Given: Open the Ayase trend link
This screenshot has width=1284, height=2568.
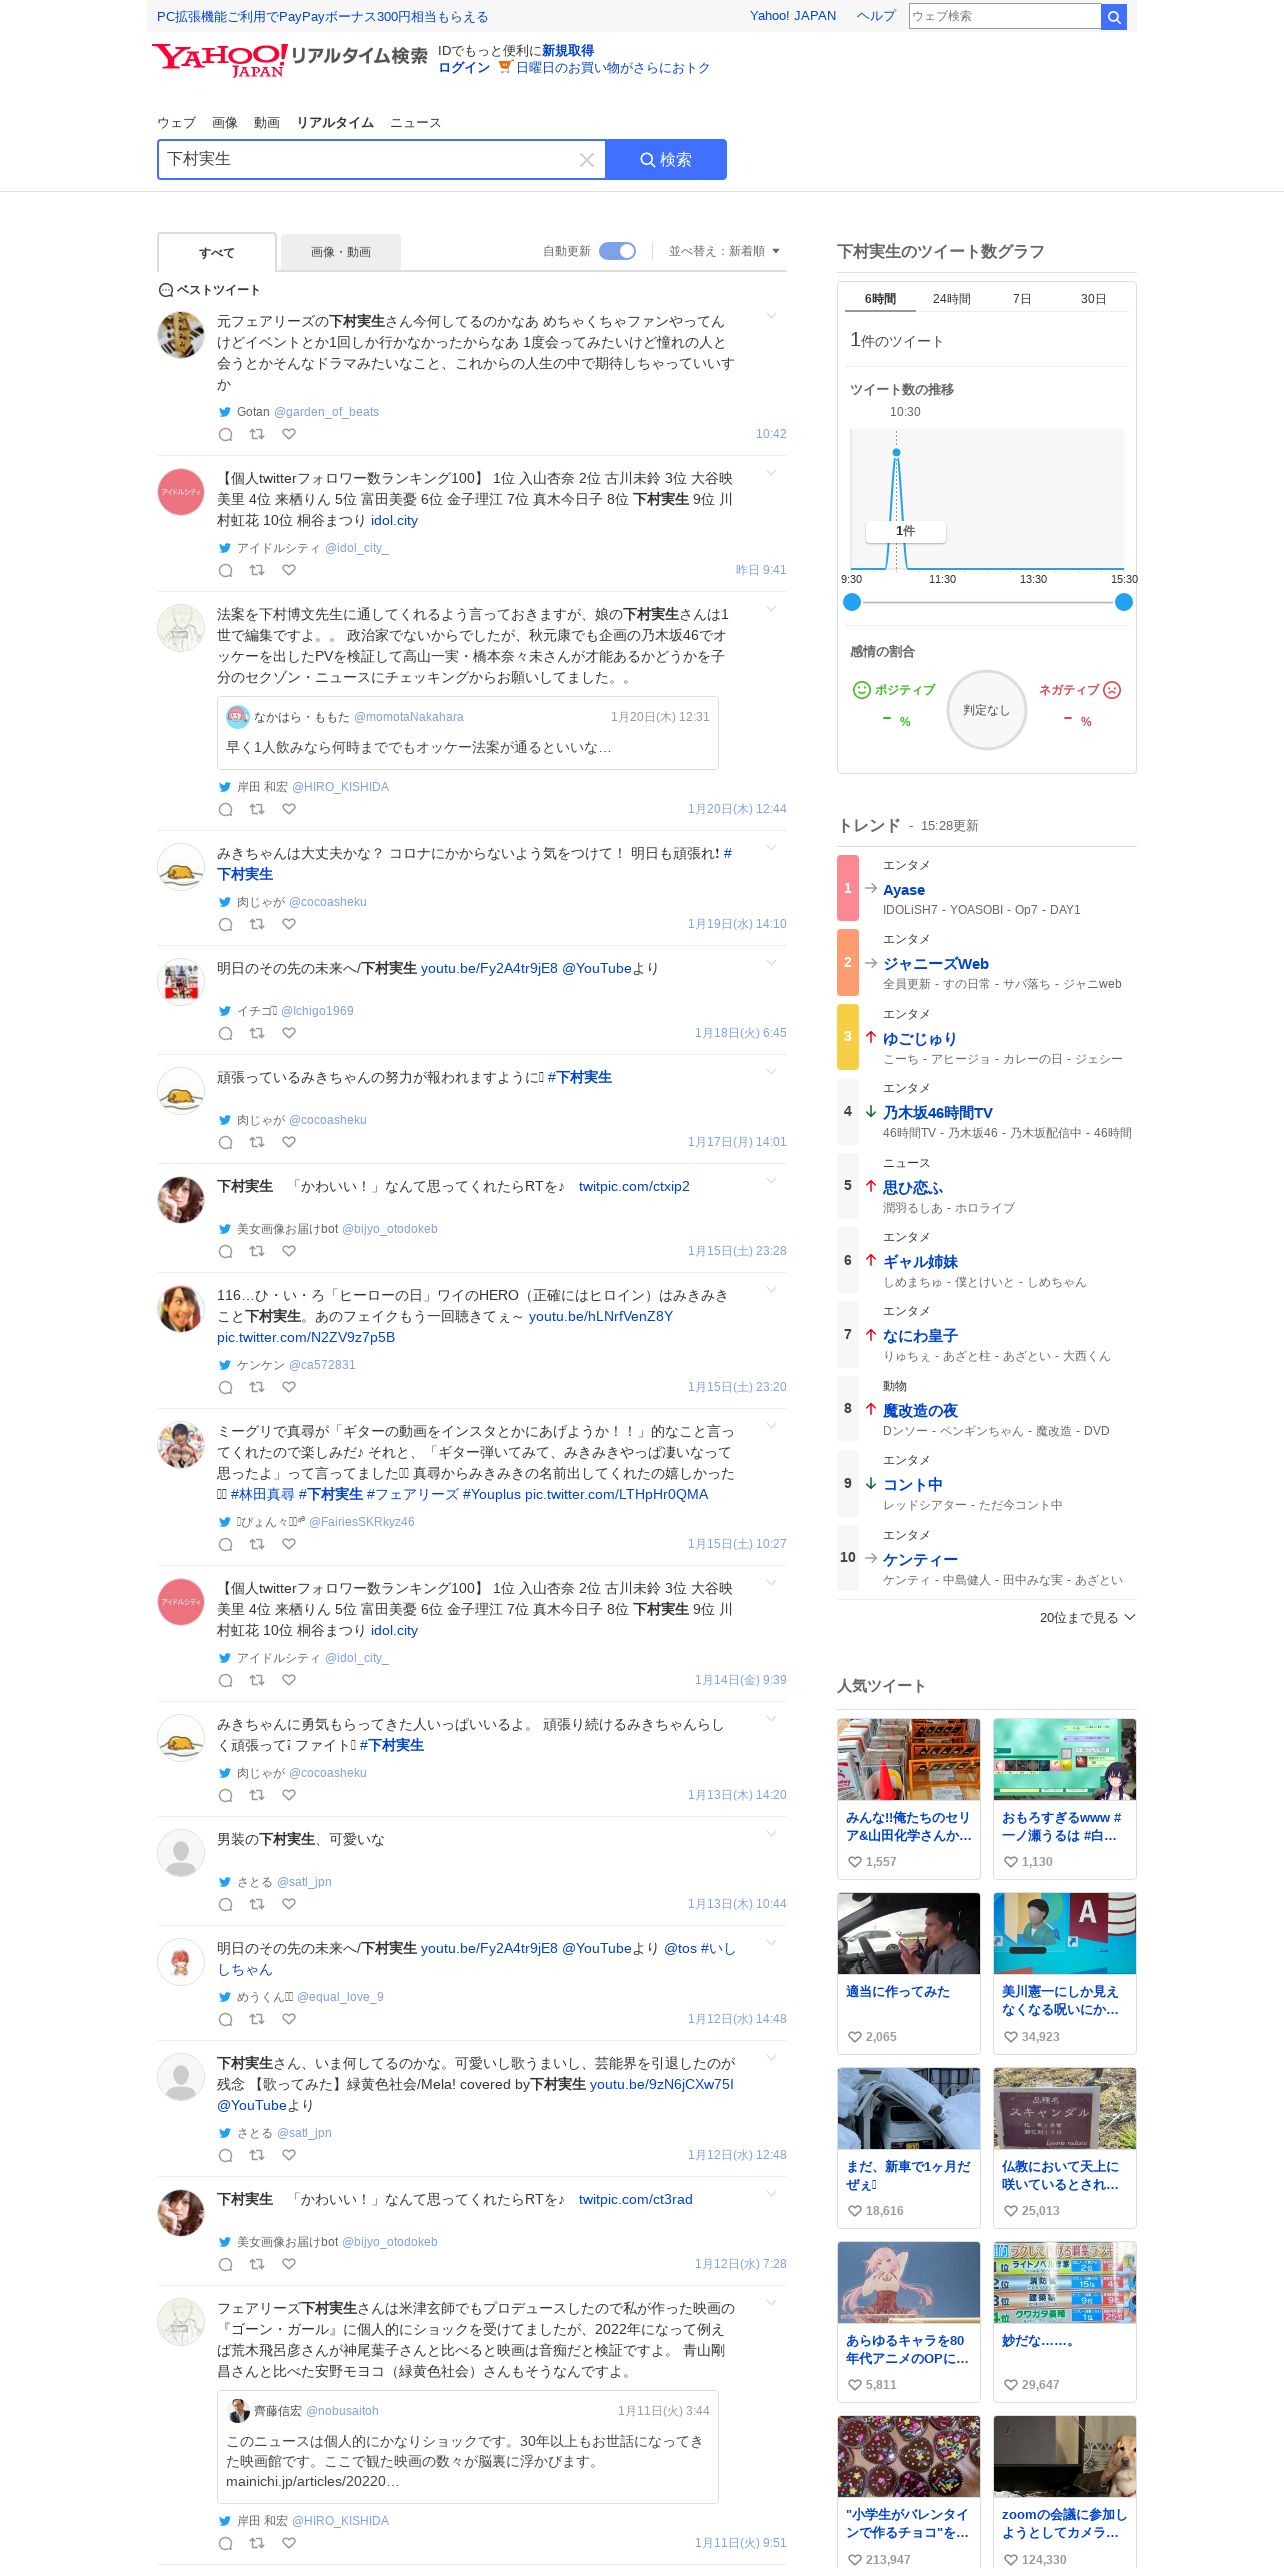Looking at the screenshot, I should pyautogui.click(x=904, y=890).
